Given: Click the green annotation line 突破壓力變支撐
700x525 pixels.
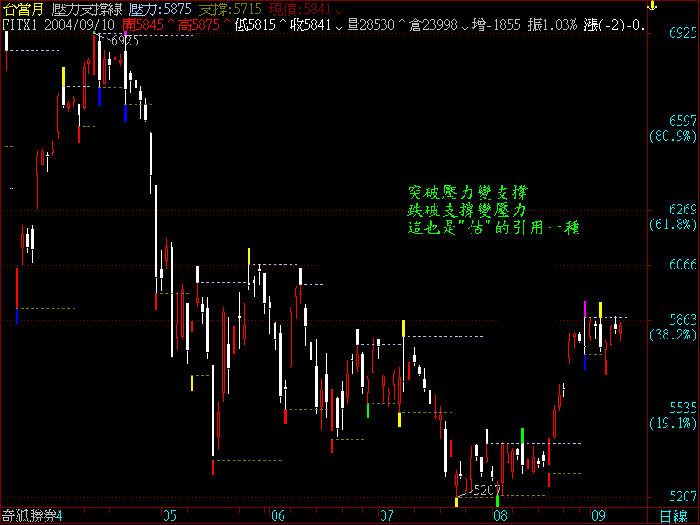Looking at the screenshot, I should 468,193.
